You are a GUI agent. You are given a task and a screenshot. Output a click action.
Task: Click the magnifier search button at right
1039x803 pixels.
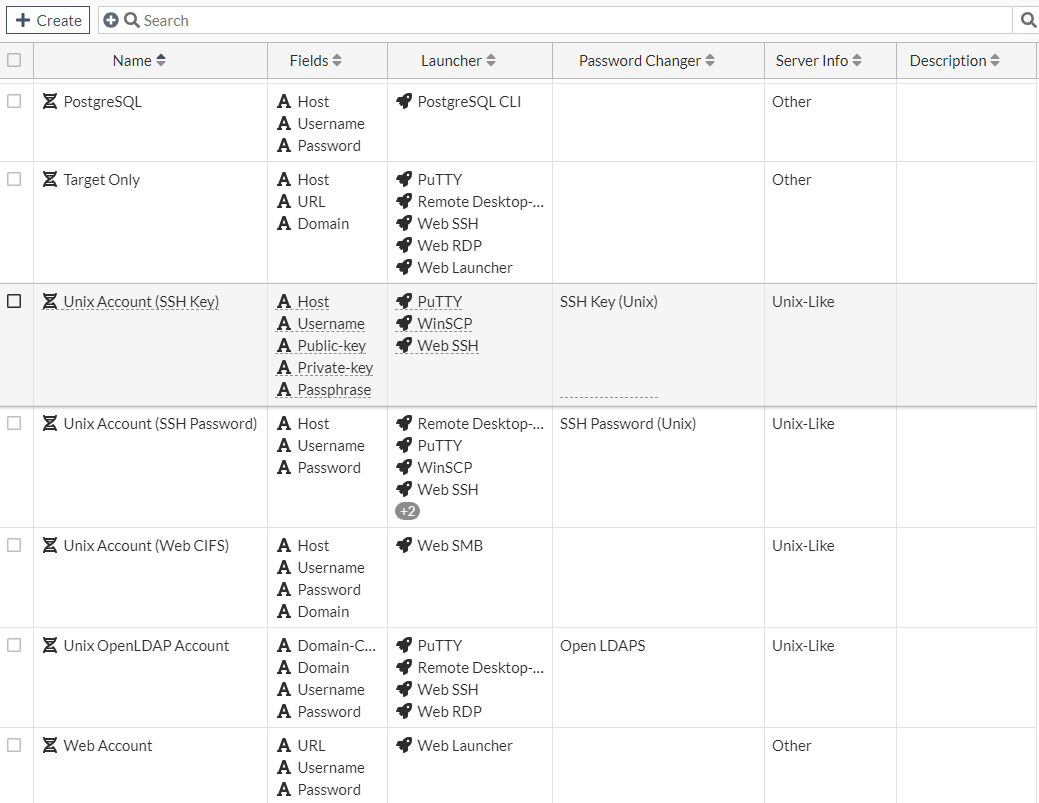pyautogui.click(x=1028, y=21)
